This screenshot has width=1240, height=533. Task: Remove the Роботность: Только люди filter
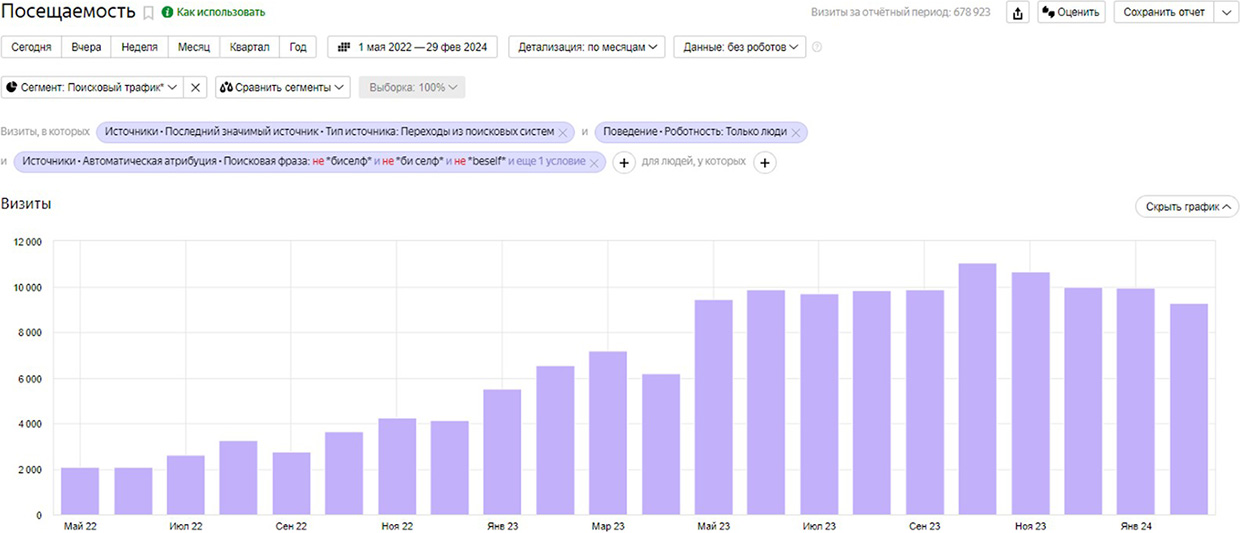[795, 132]
